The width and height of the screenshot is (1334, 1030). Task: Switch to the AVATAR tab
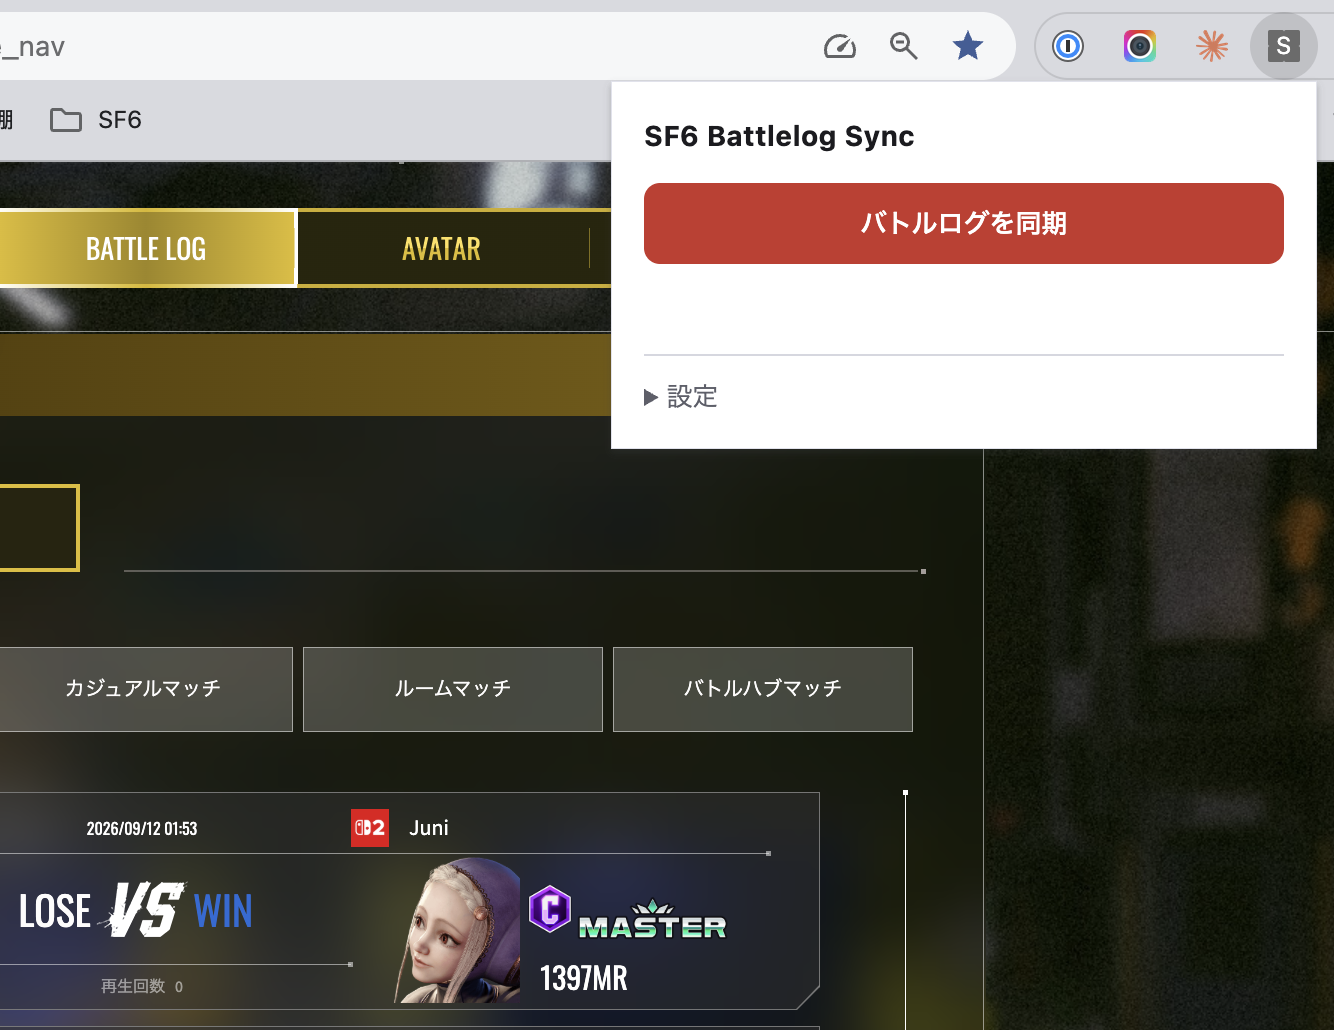441,248
